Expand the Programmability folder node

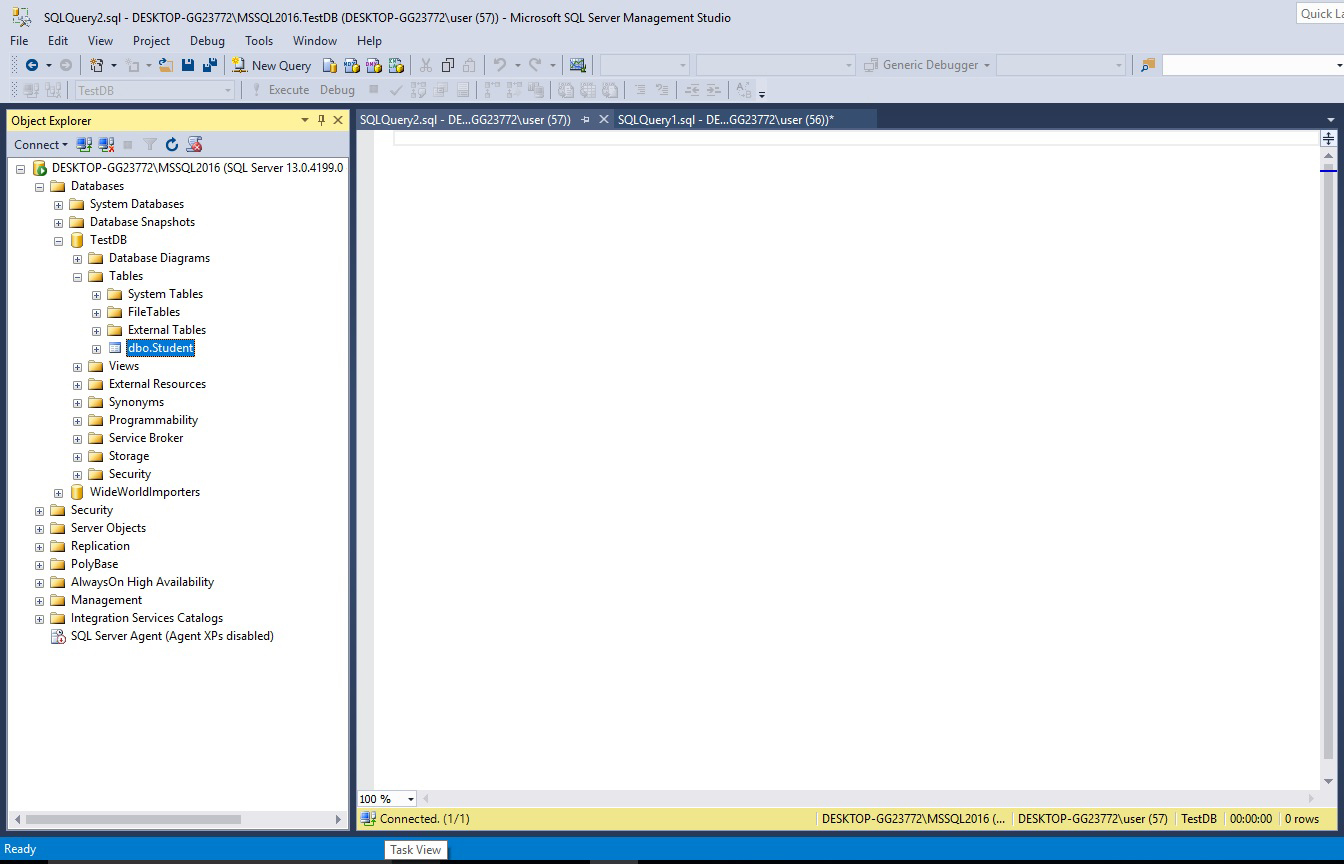(x=78, y=420)
